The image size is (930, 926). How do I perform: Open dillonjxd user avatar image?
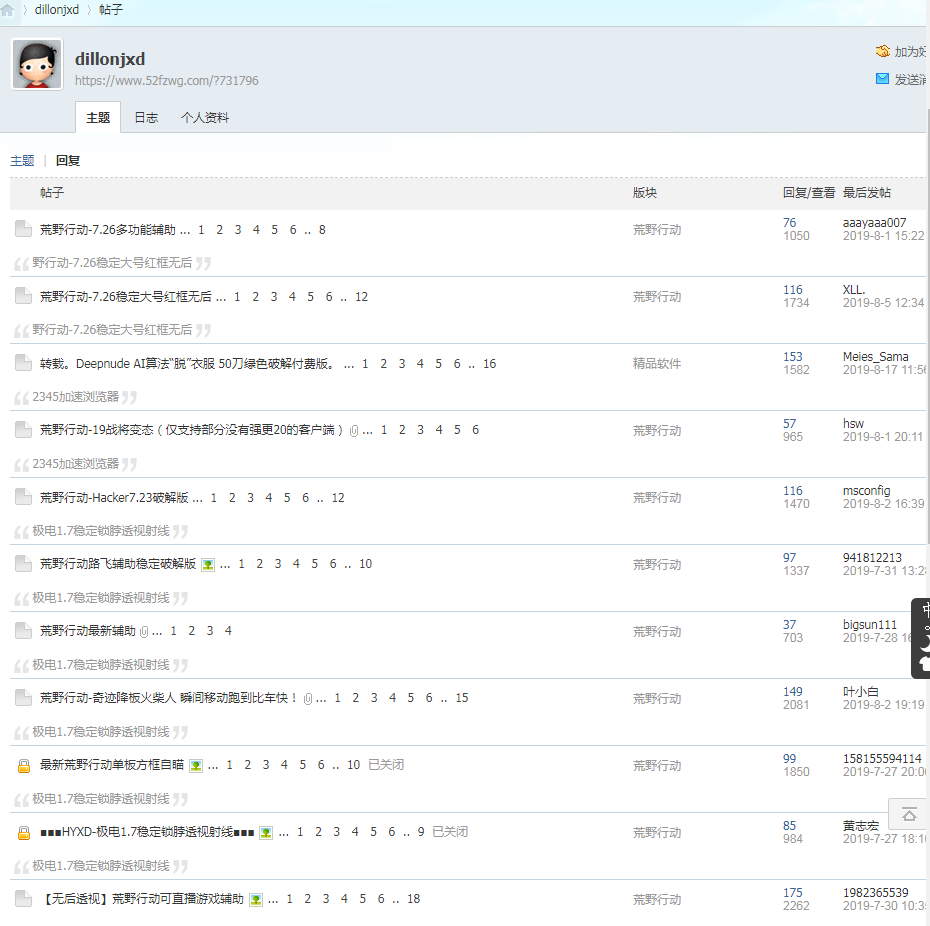(x=37, y=64)
